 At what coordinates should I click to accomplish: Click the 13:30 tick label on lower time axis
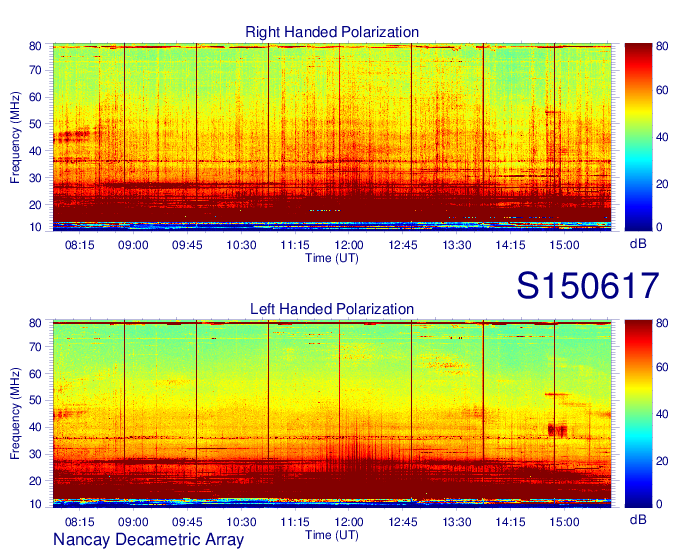coord(457,522)
